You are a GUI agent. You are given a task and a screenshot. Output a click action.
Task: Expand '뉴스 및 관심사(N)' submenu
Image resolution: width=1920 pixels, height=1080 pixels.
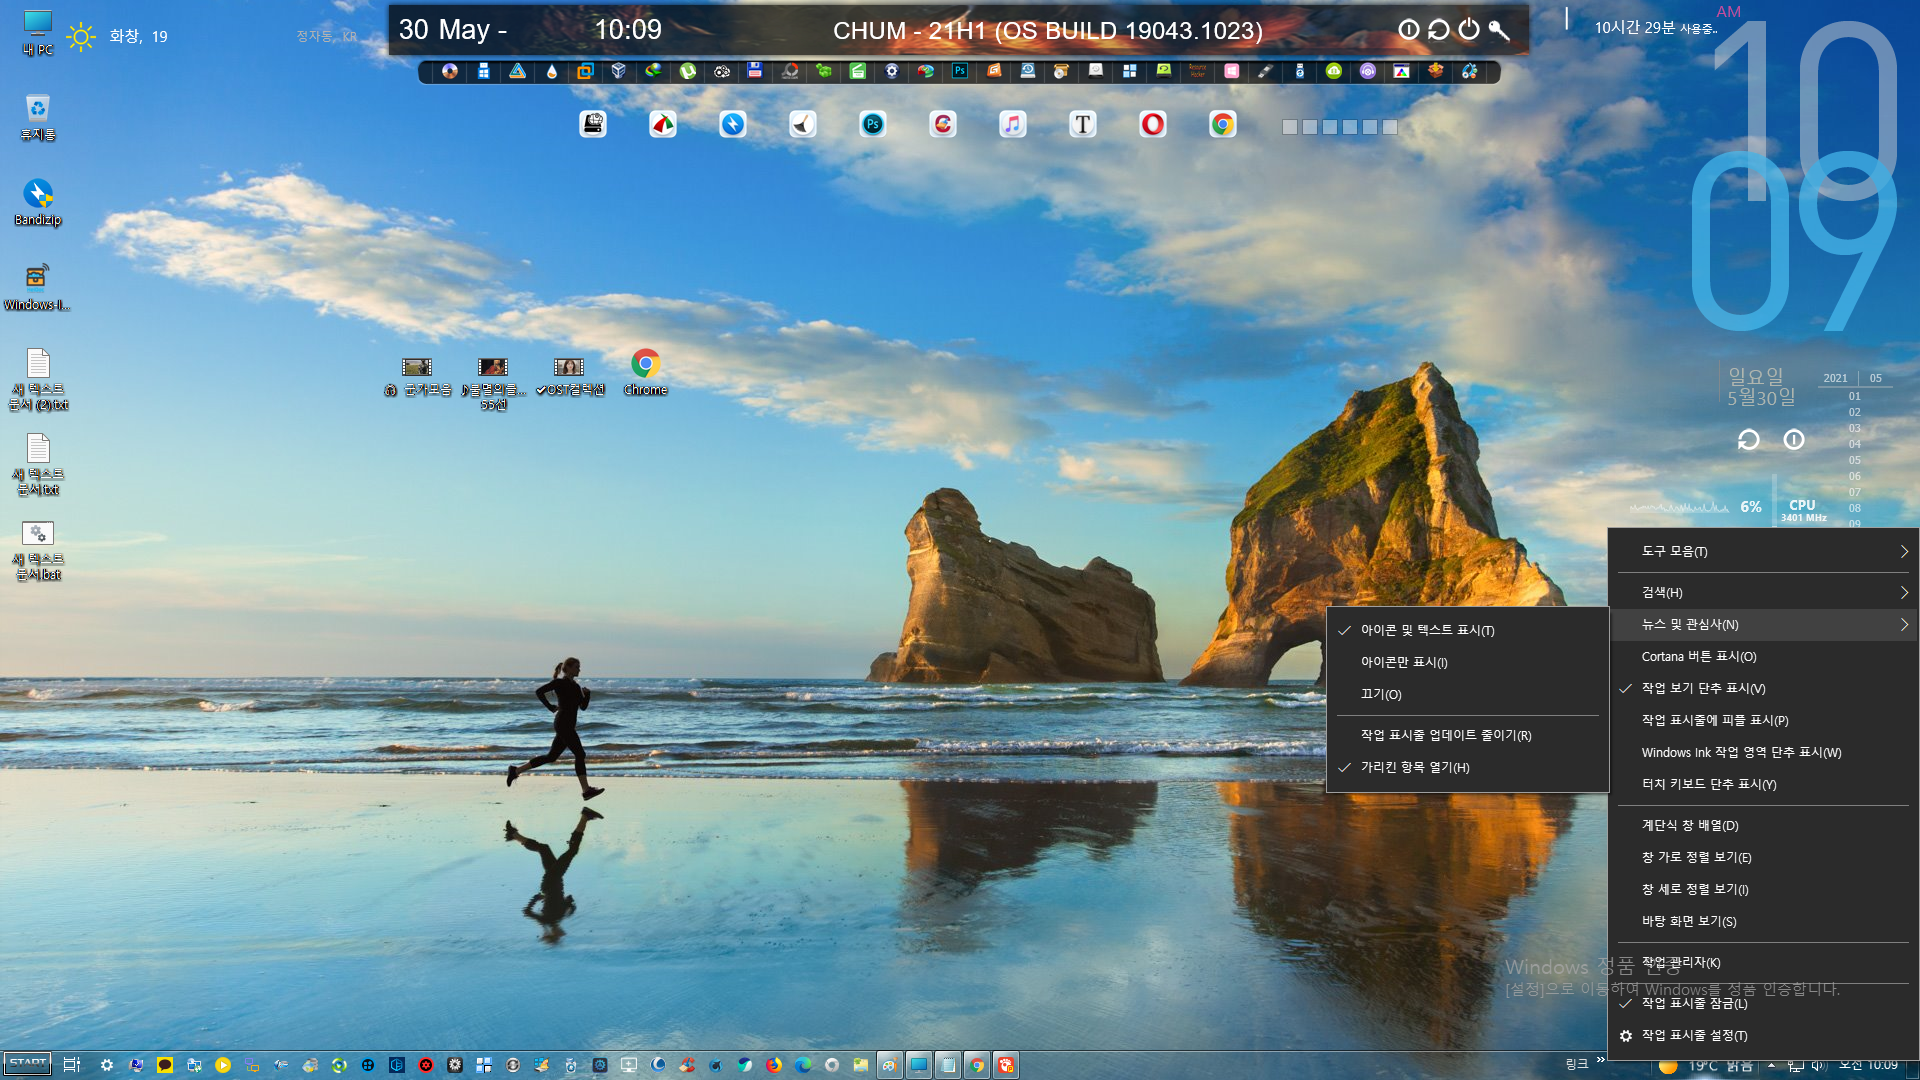point(1763,624)
